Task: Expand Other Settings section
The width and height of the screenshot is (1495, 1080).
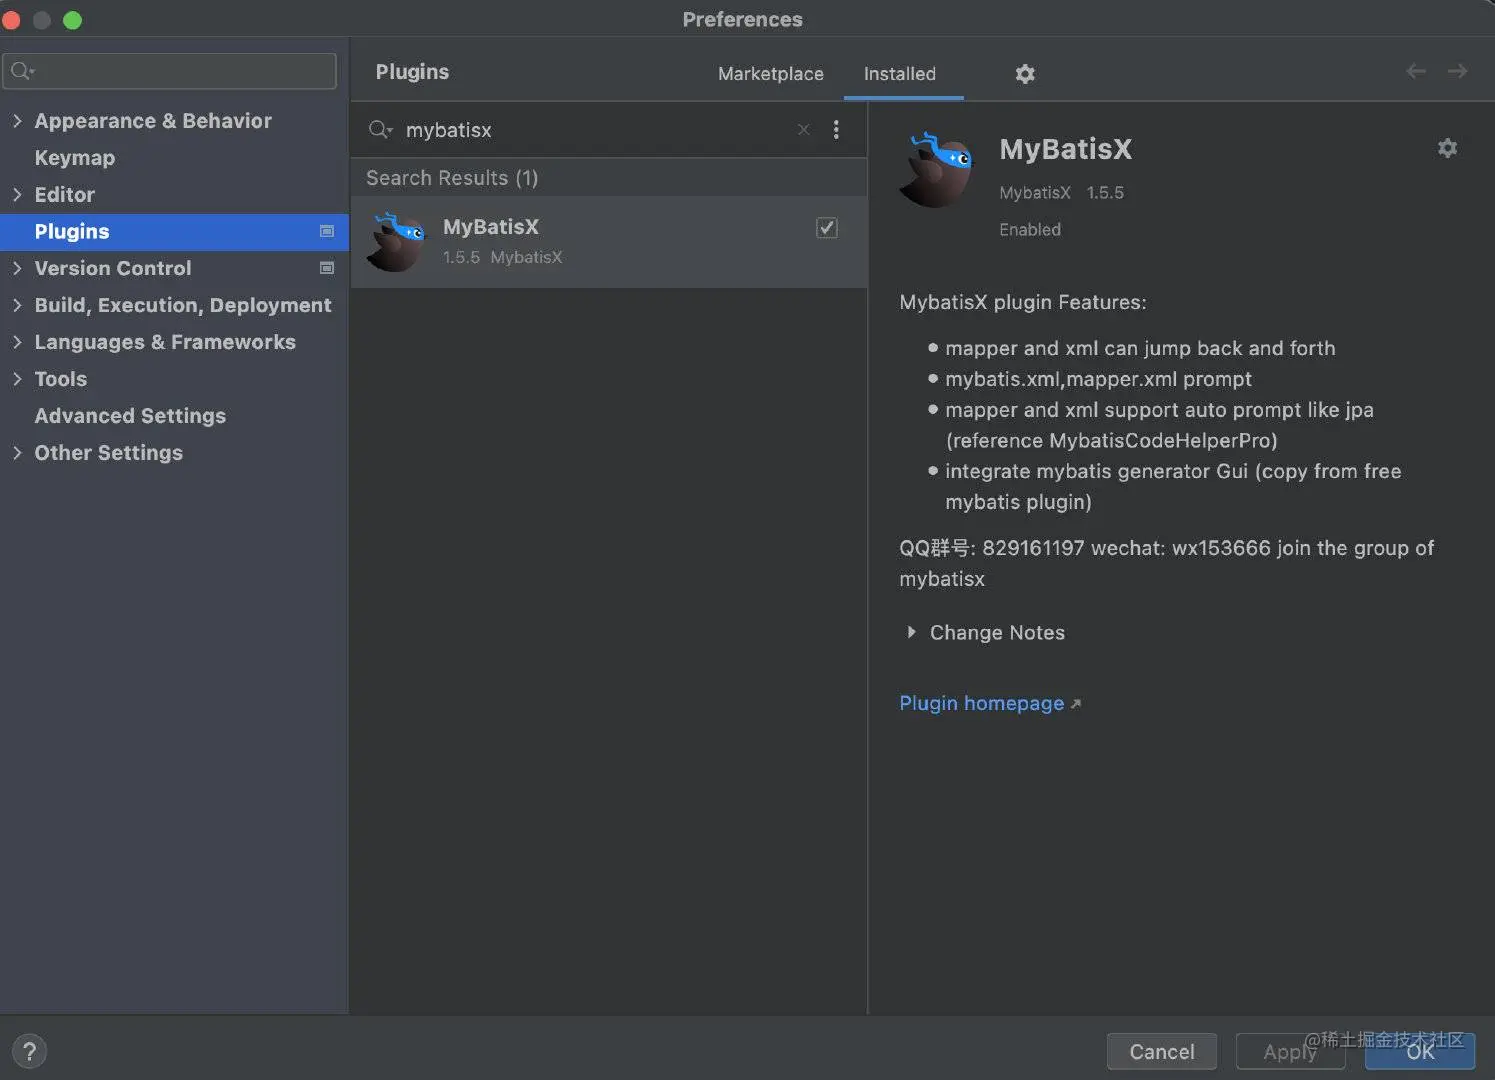Action: pos(17,453)
